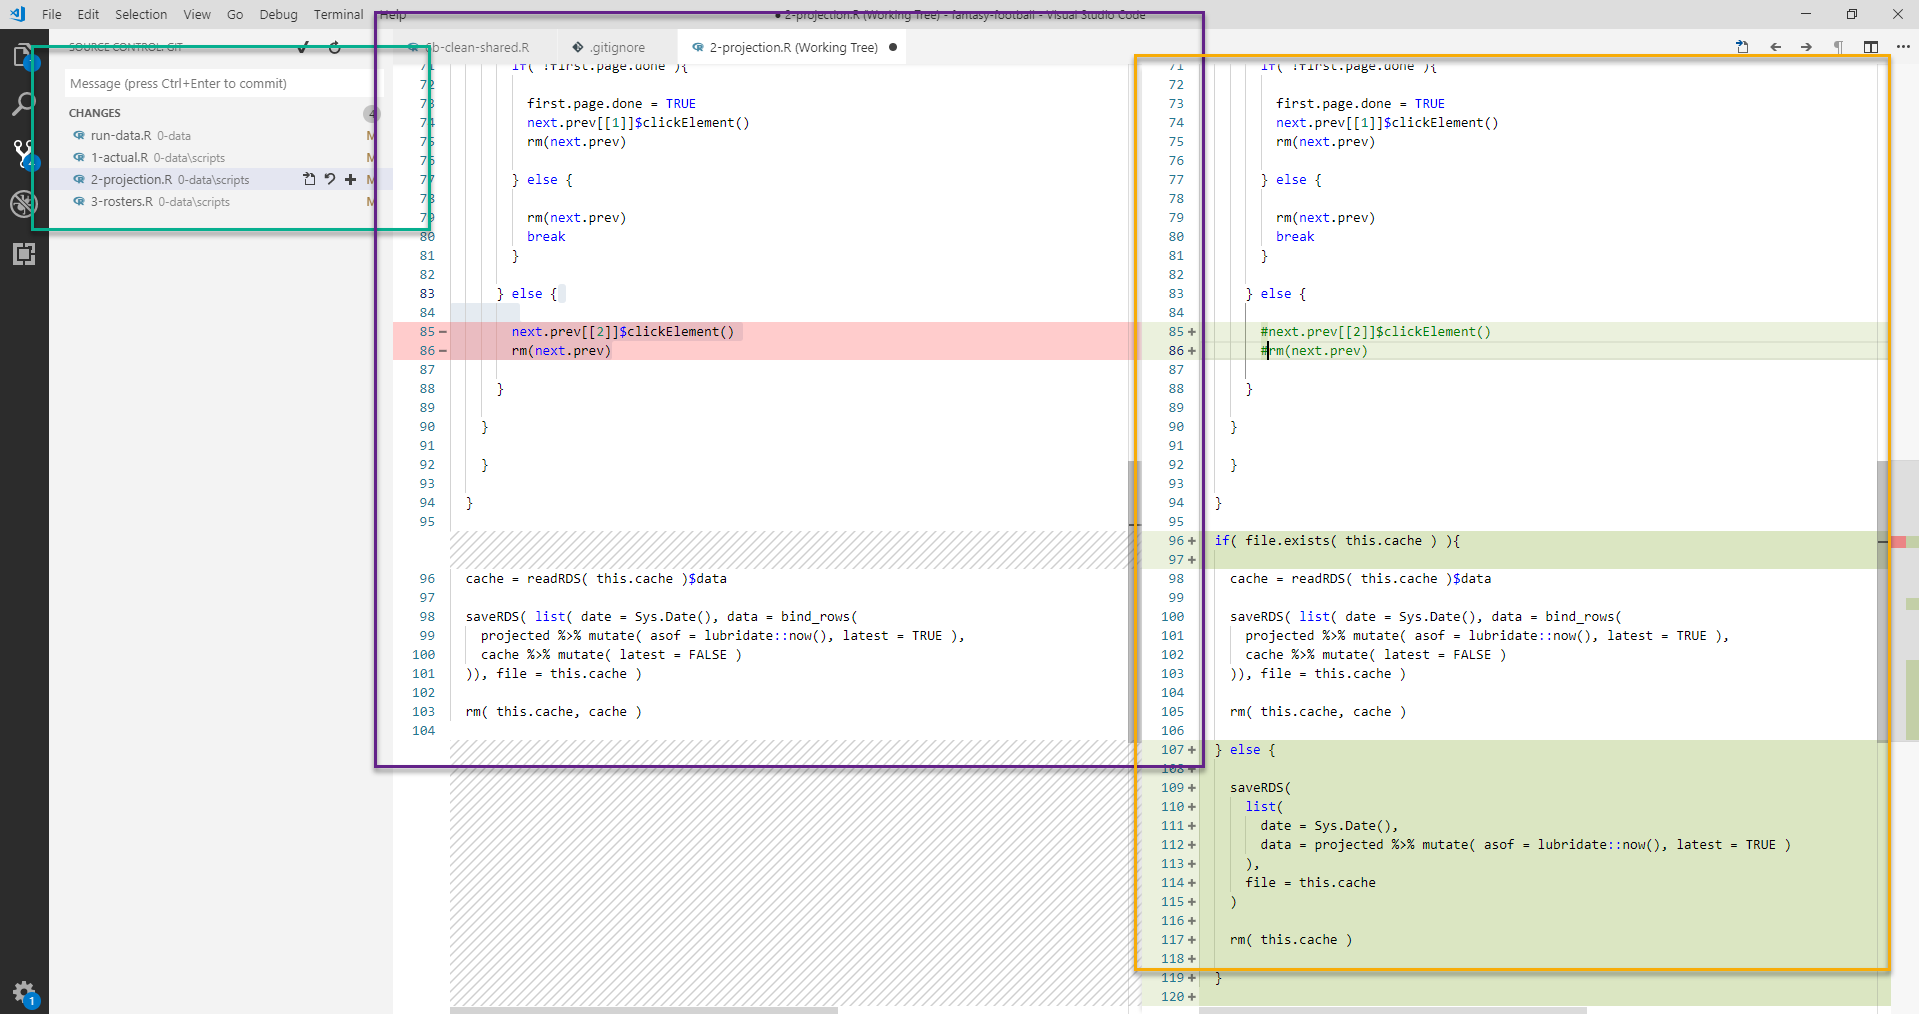This screenshot has height=1014, width=1919.
Task: Discard changes for 2-projection.R
Action: point(330,180)
